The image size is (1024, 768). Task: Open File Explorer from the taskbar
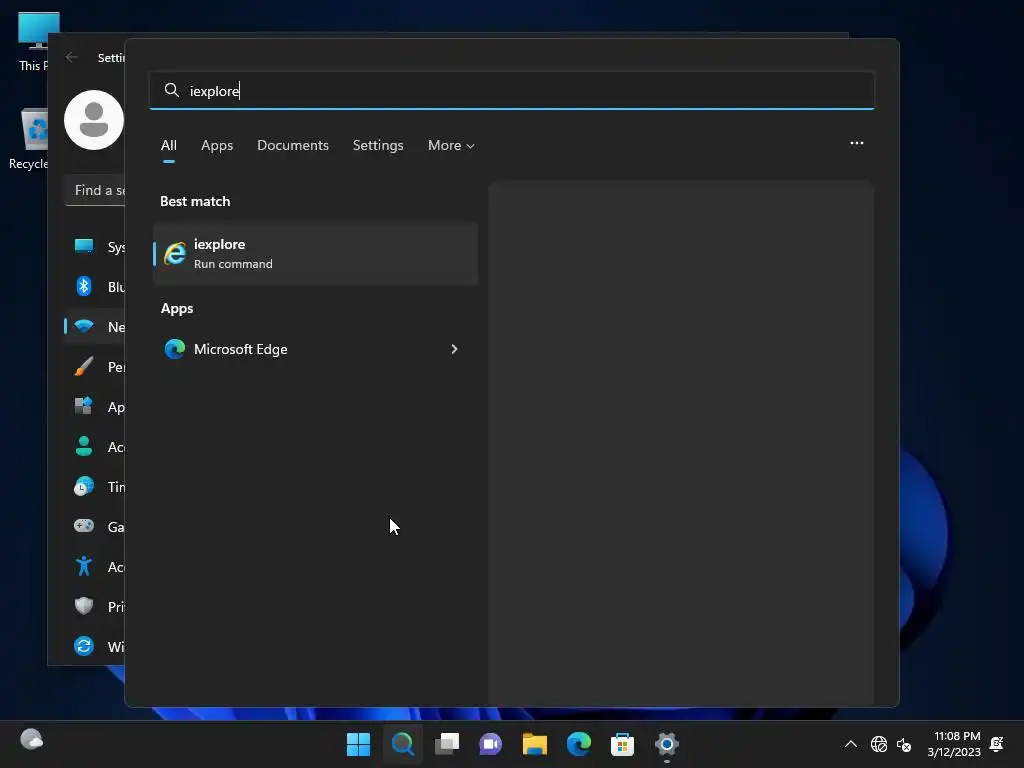535,744
